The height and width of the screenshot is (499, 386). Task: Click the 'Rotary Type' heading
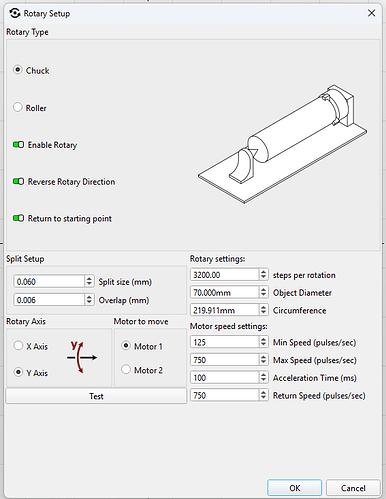point(27,32)
